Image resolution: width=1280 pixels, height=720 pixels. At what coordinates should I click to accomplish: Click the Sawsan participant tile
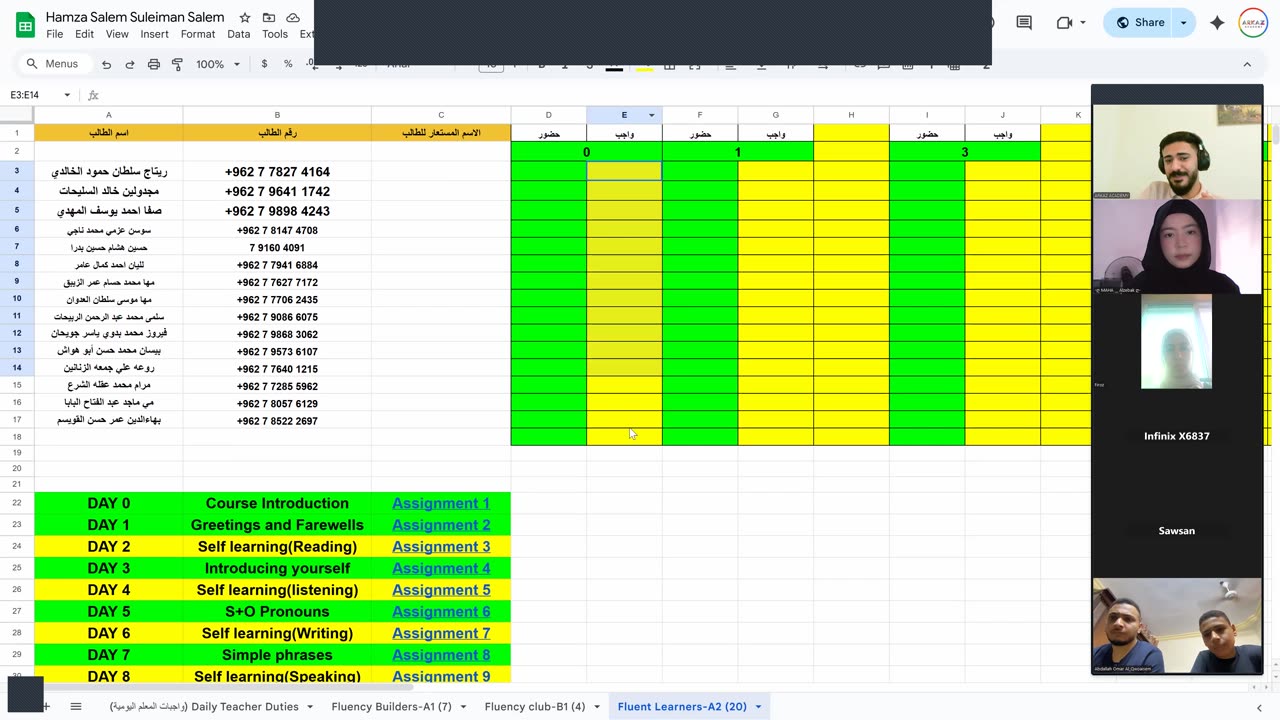pos(1177,531)
